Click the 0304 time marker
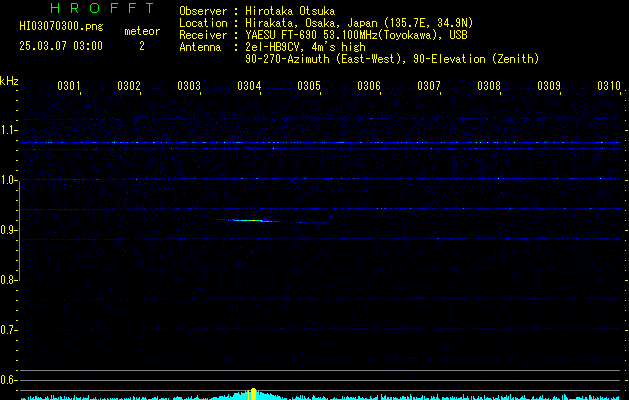The height and width of the screenshot is (400, 629). click(249, 86)
